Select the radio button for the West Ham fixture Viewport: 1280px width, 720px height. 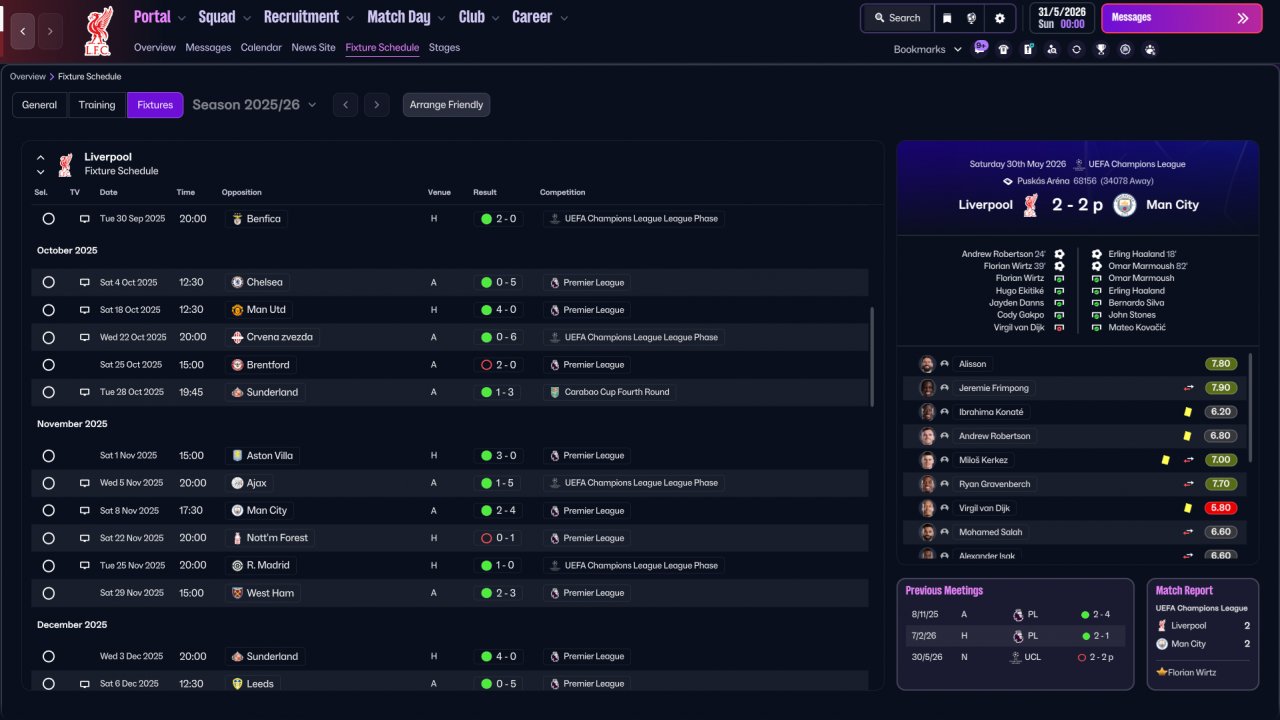pos(48,593)
